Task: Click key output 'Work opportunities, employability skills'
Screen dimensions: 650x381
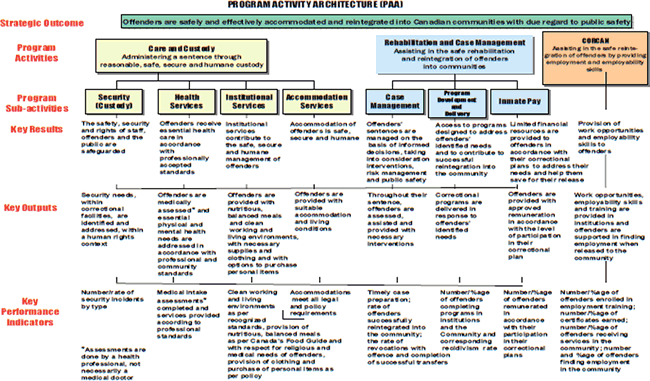Action: point(609,226)
